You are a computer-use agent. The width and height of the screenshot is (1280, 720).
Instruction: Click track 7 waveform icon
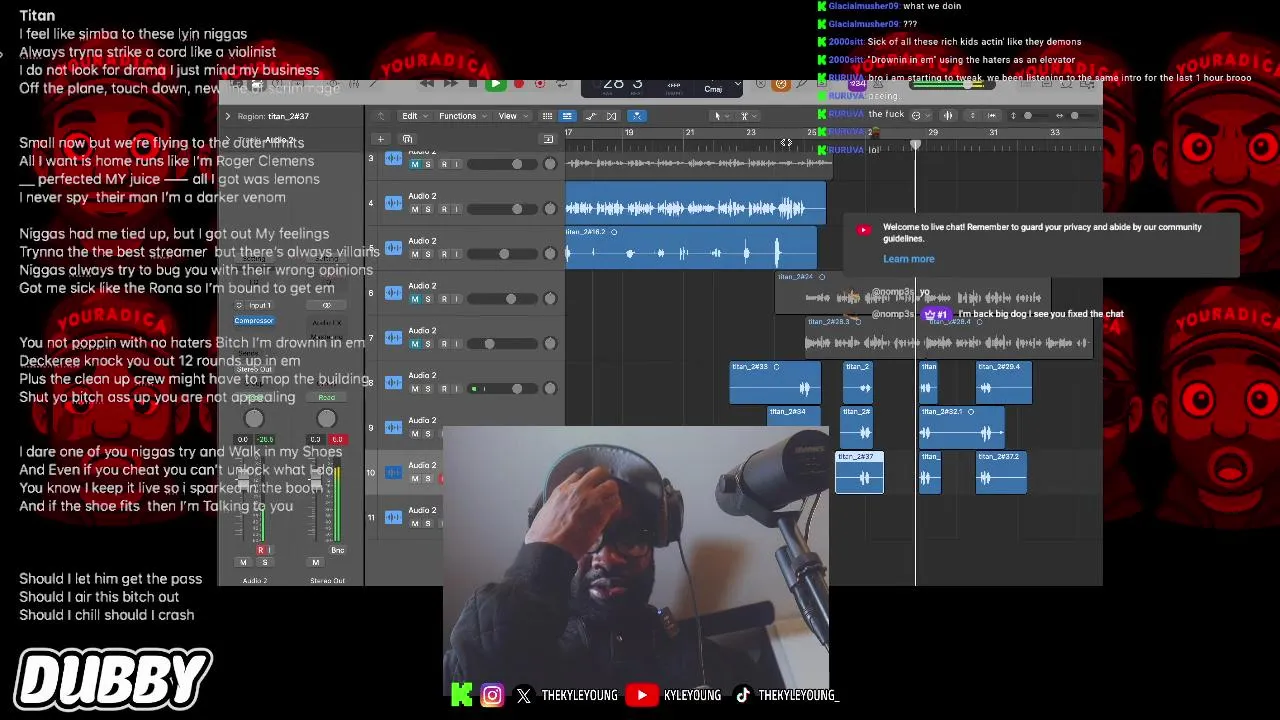point(394,338)
